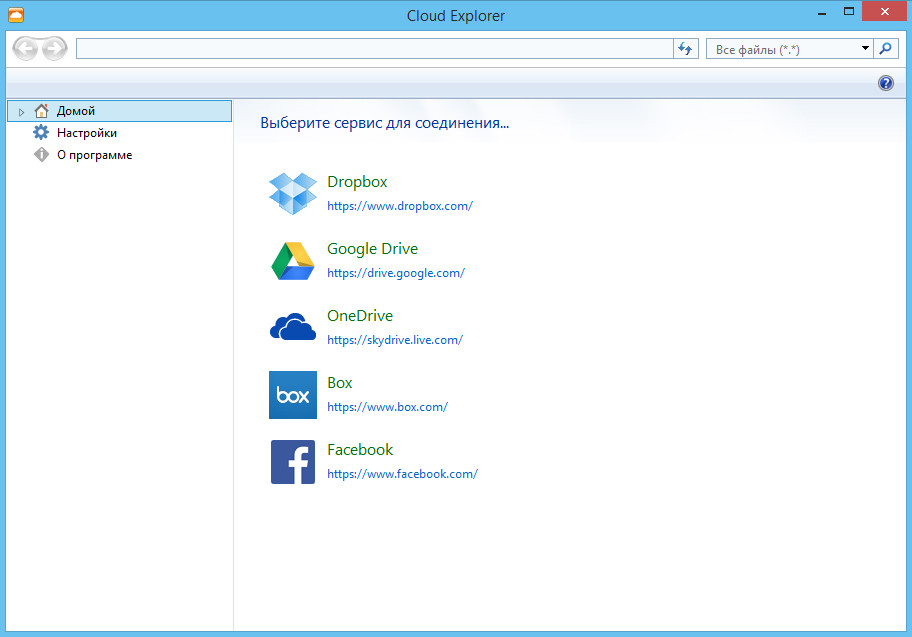This screenshot has width=912, height=637.
Task: Connect to the Dropbox service title
Action: point(357,182)
